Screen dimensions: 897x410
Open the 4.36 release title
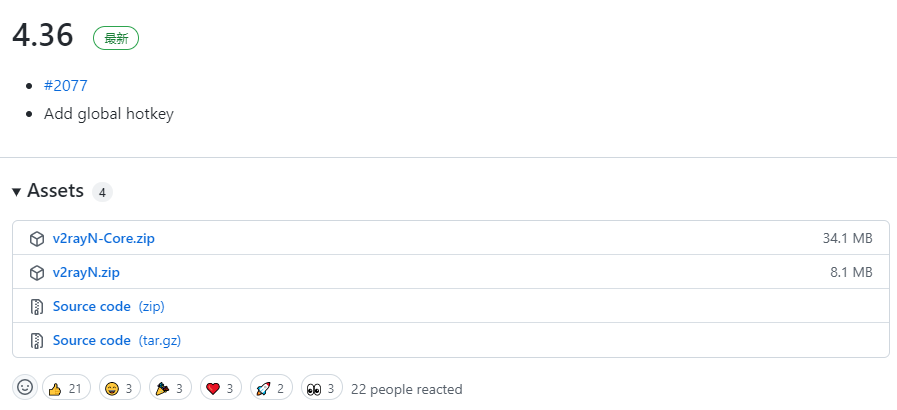click(x=43, y=35)
